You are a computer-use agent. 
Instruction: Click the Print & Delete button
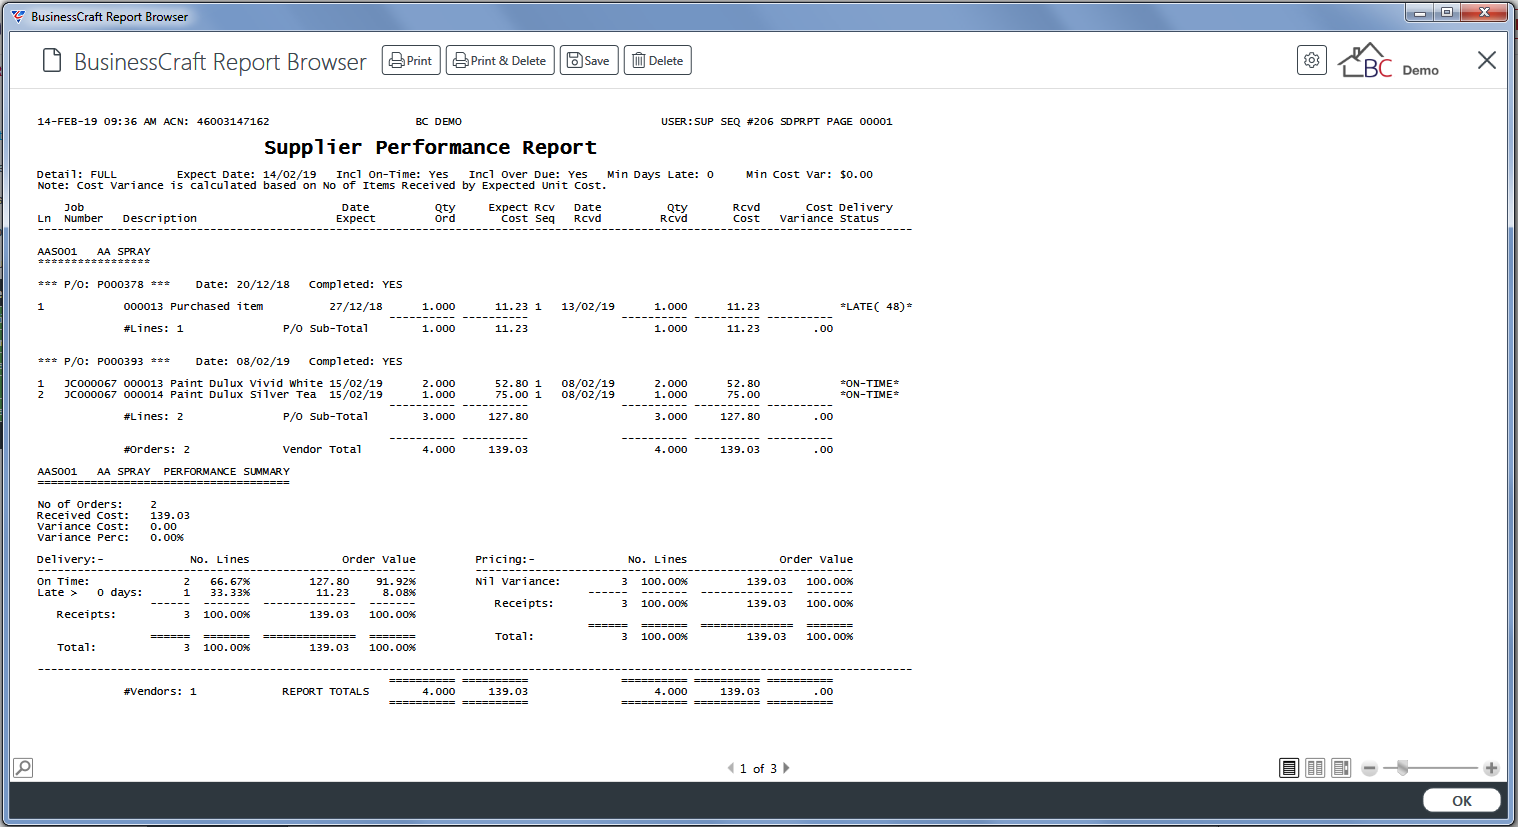500,61
